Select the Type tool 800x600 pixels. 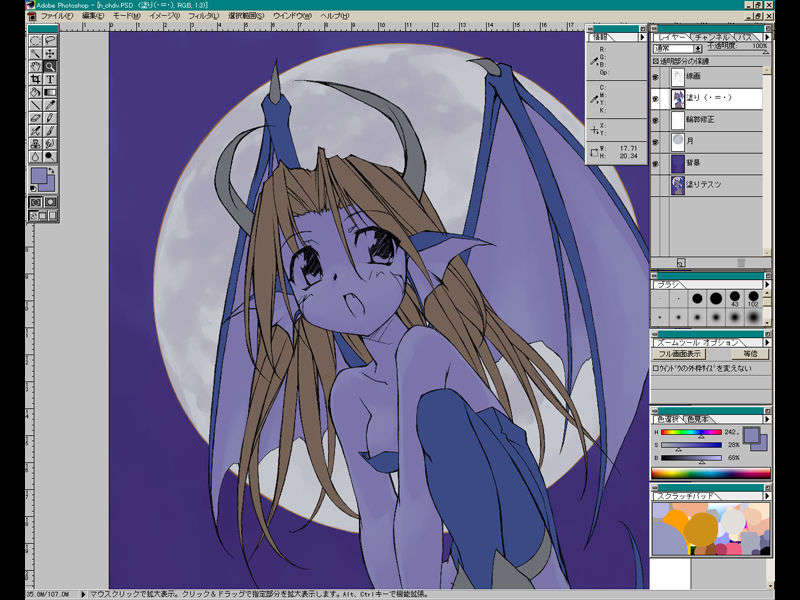tap(50, 79)
